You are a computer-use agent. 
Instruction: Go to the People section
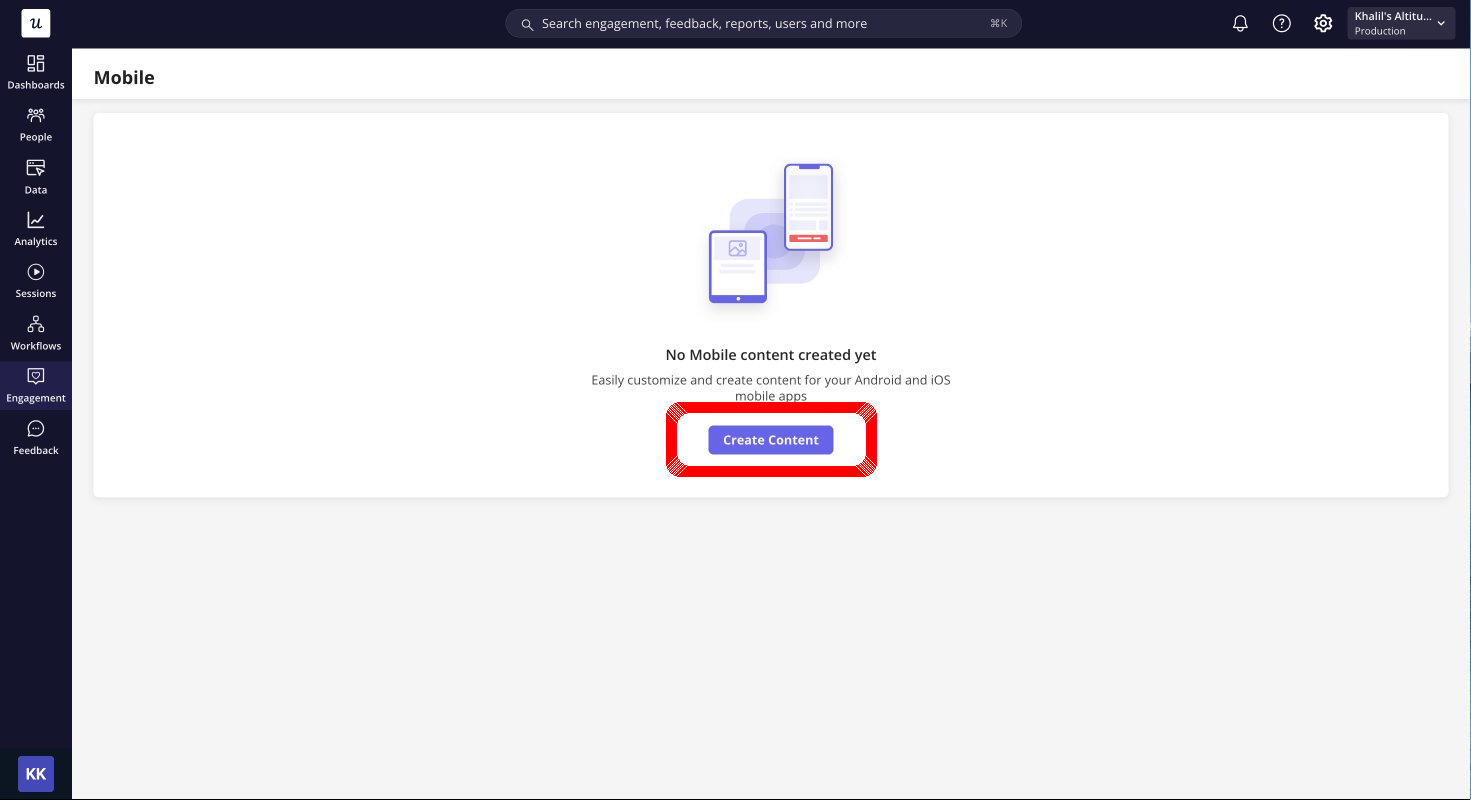tap(36, 124)
